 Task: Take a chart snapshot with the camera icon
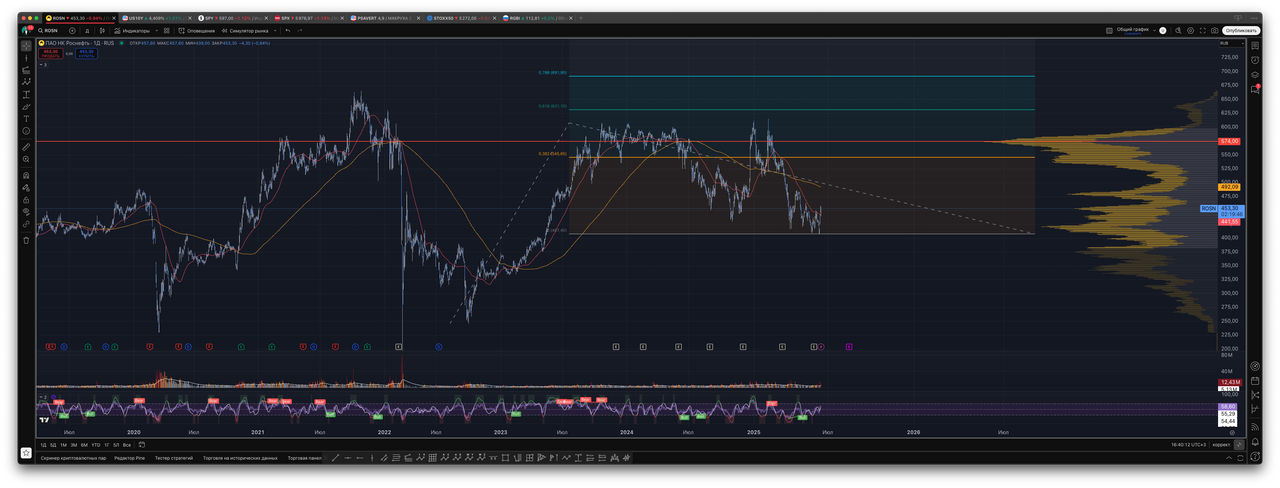tap(1215, 31)
